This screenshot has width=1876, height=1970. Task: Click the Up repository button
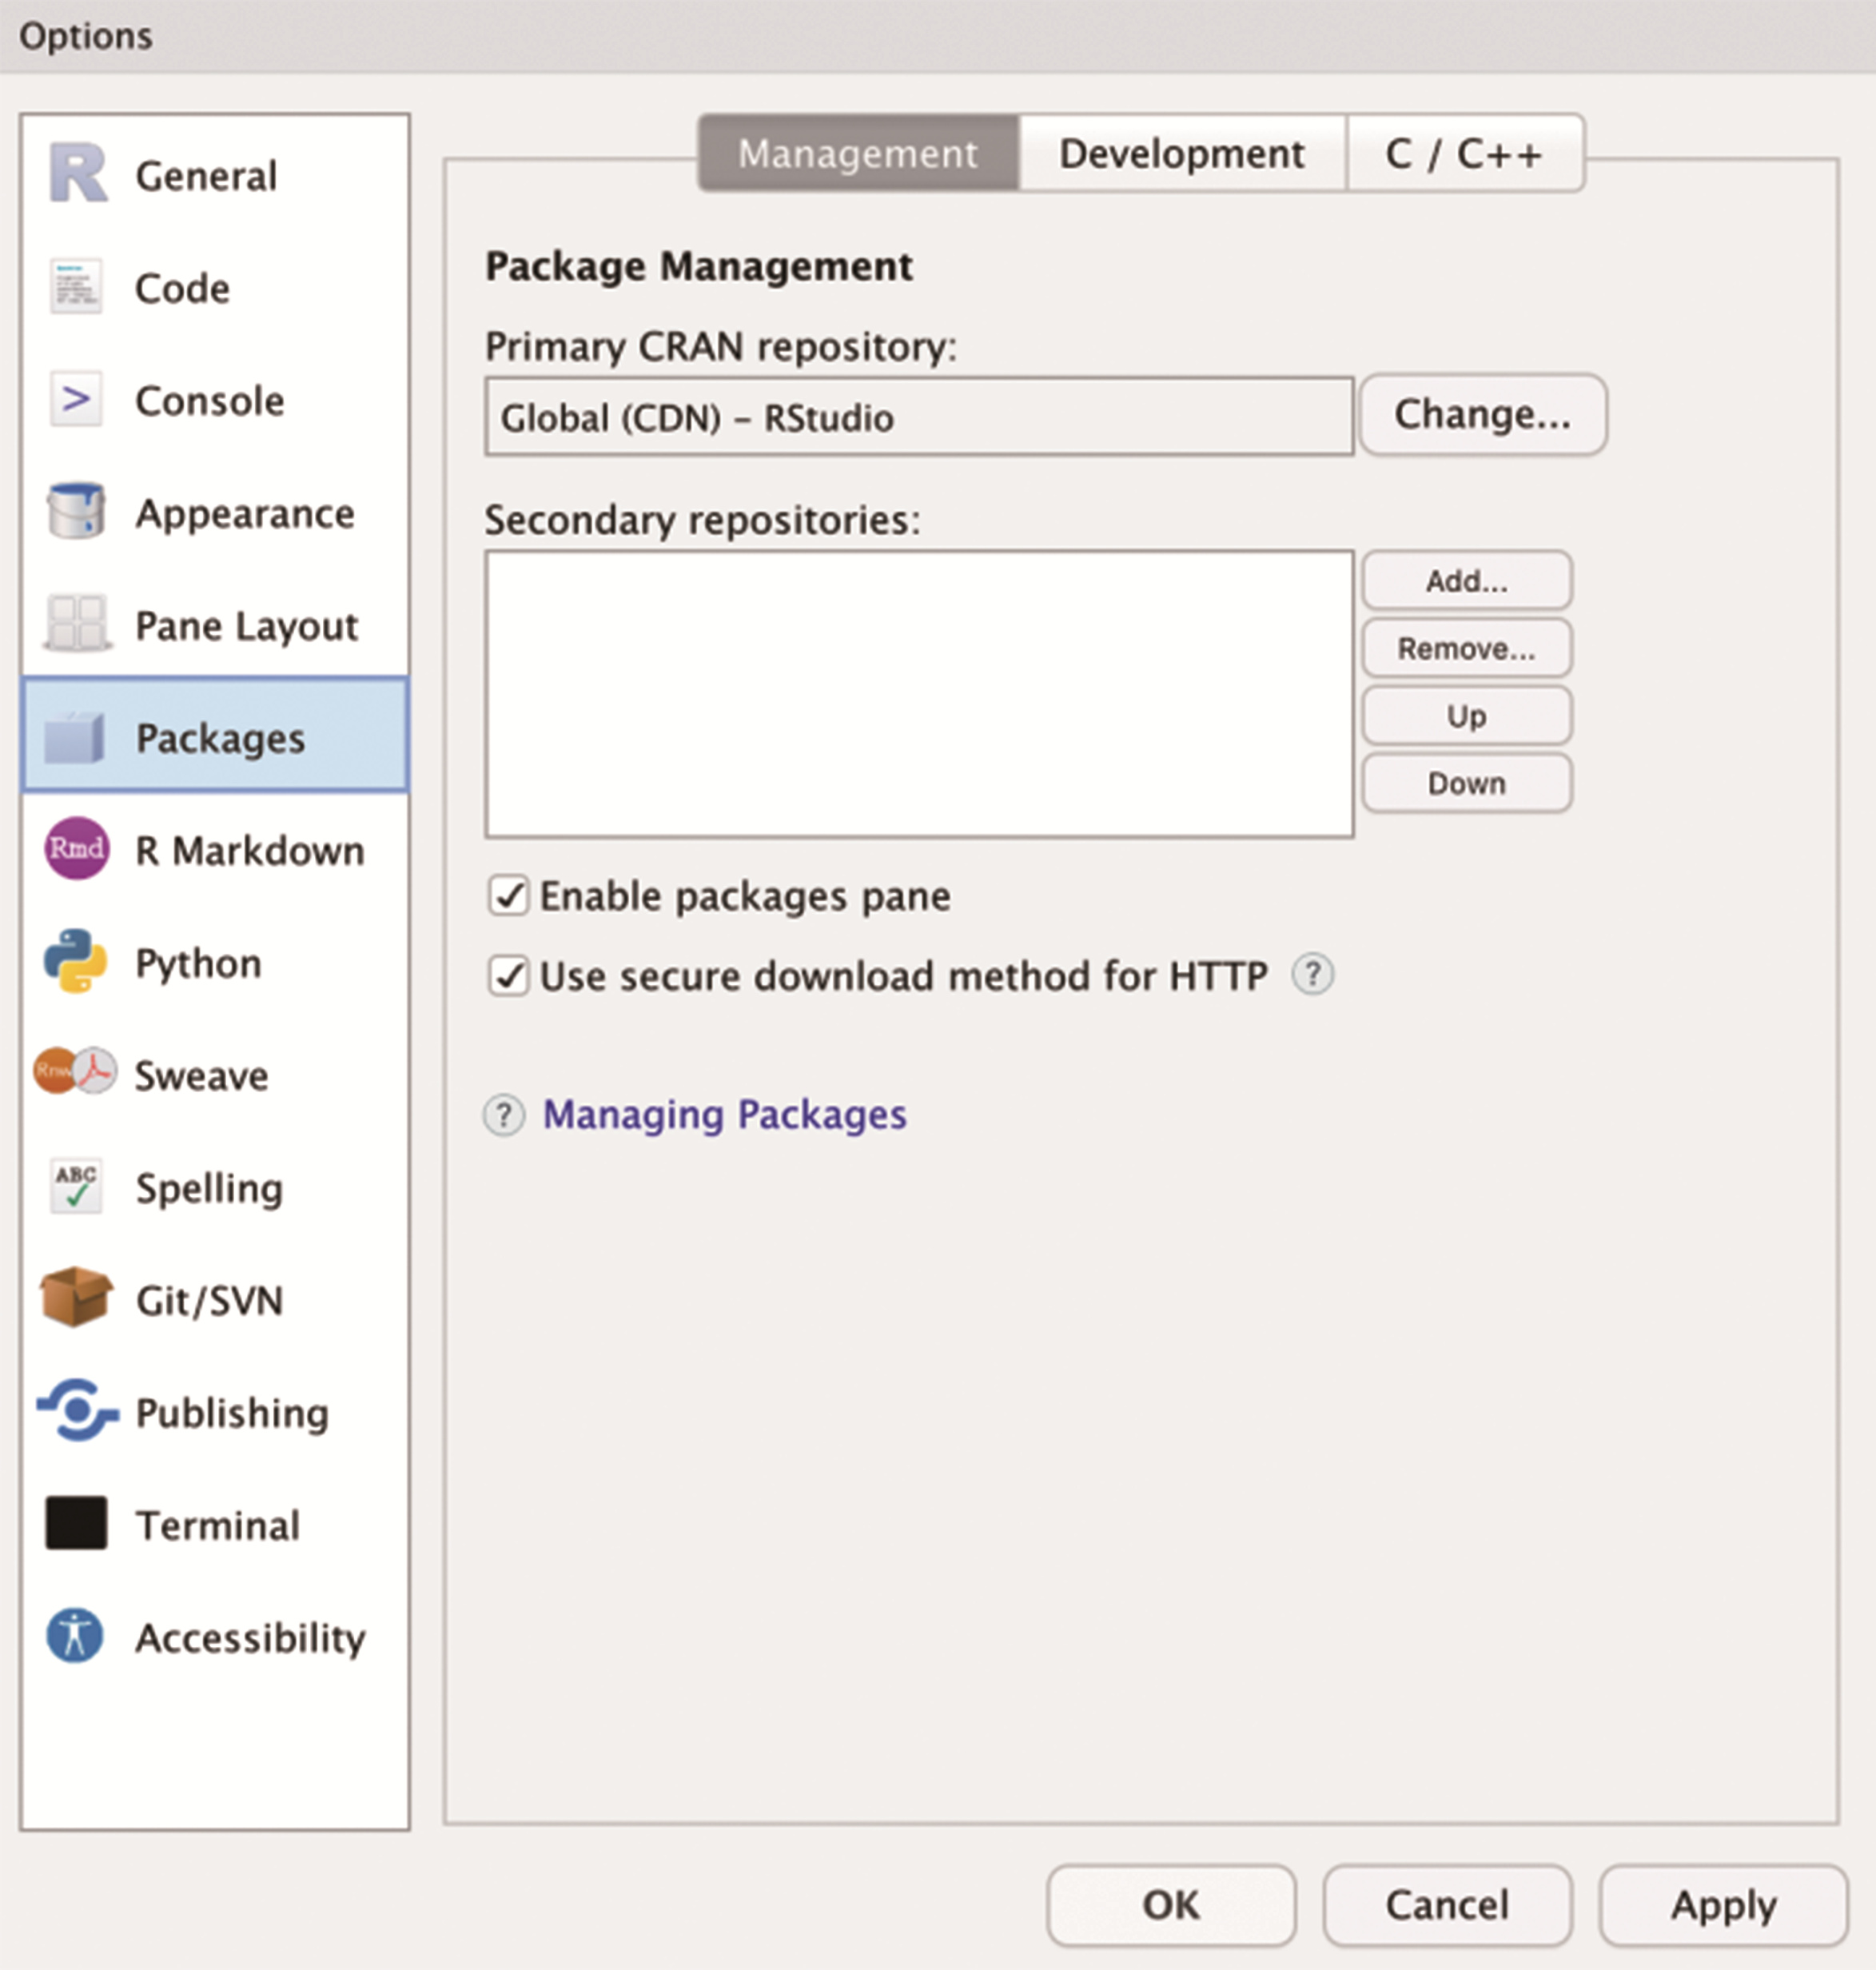(1467, 716)
